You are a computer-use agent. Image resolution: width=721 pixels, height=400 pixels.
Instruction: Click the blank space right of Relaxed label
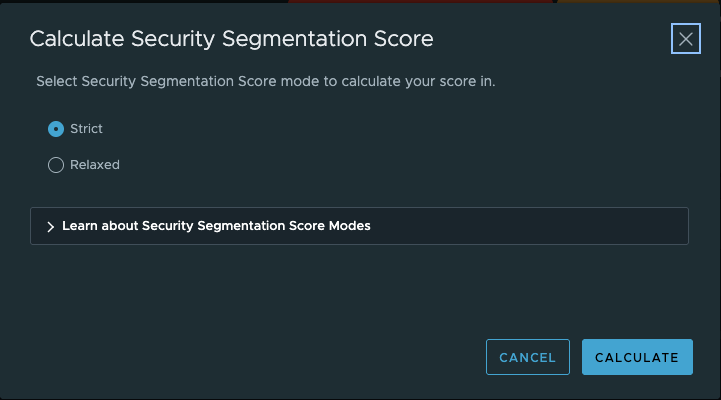[x=300, y=165]
